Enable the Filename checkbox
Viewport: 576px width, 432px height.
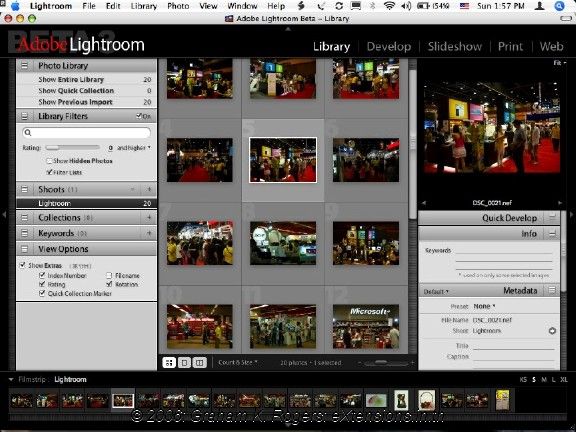pos(109,275)
